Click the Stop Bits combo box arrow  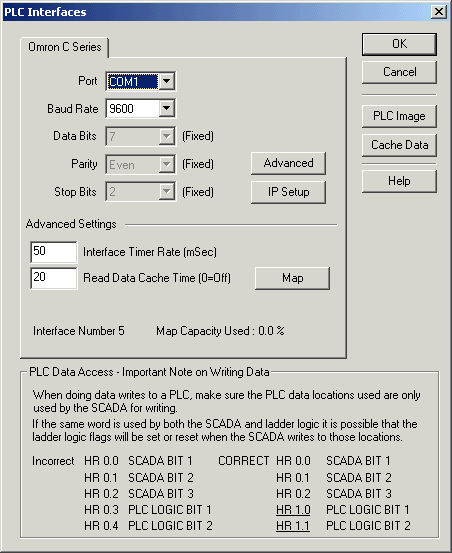point(166,192)
